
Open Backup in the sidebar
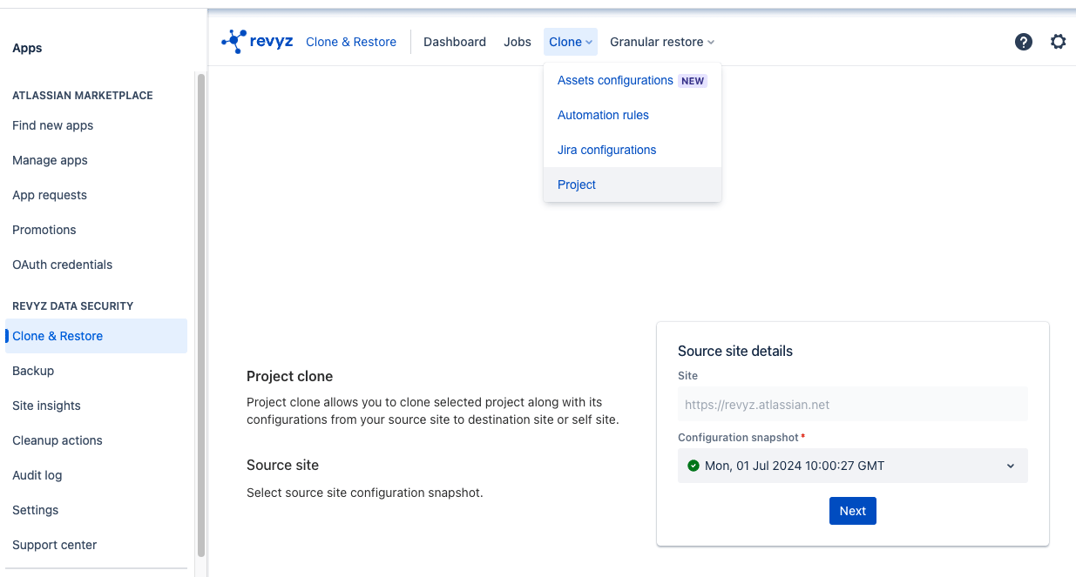pos(33,371)
